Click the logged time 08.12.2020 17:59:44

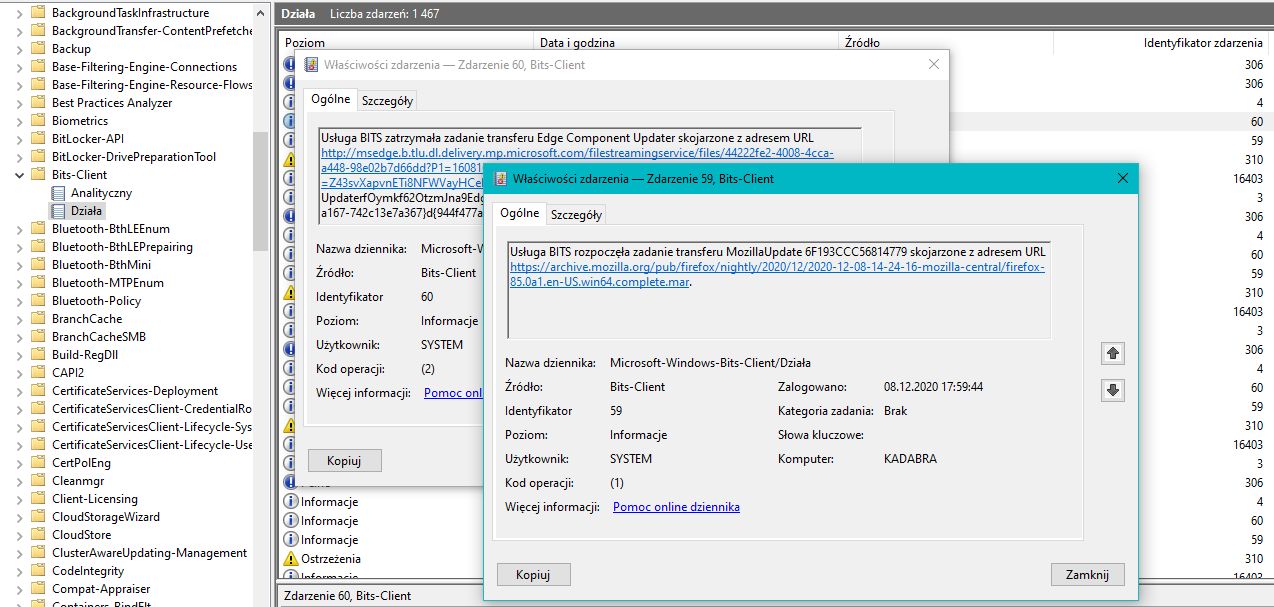(x=933, y=386)
